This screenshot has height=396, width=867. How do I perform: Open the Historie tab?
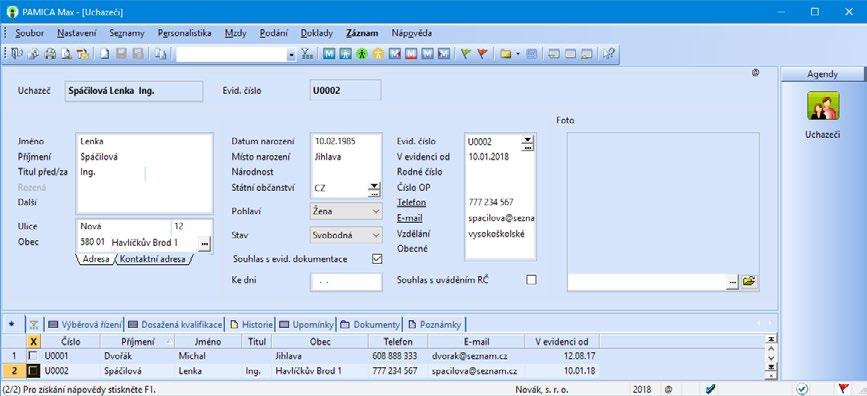pos(252,324)
